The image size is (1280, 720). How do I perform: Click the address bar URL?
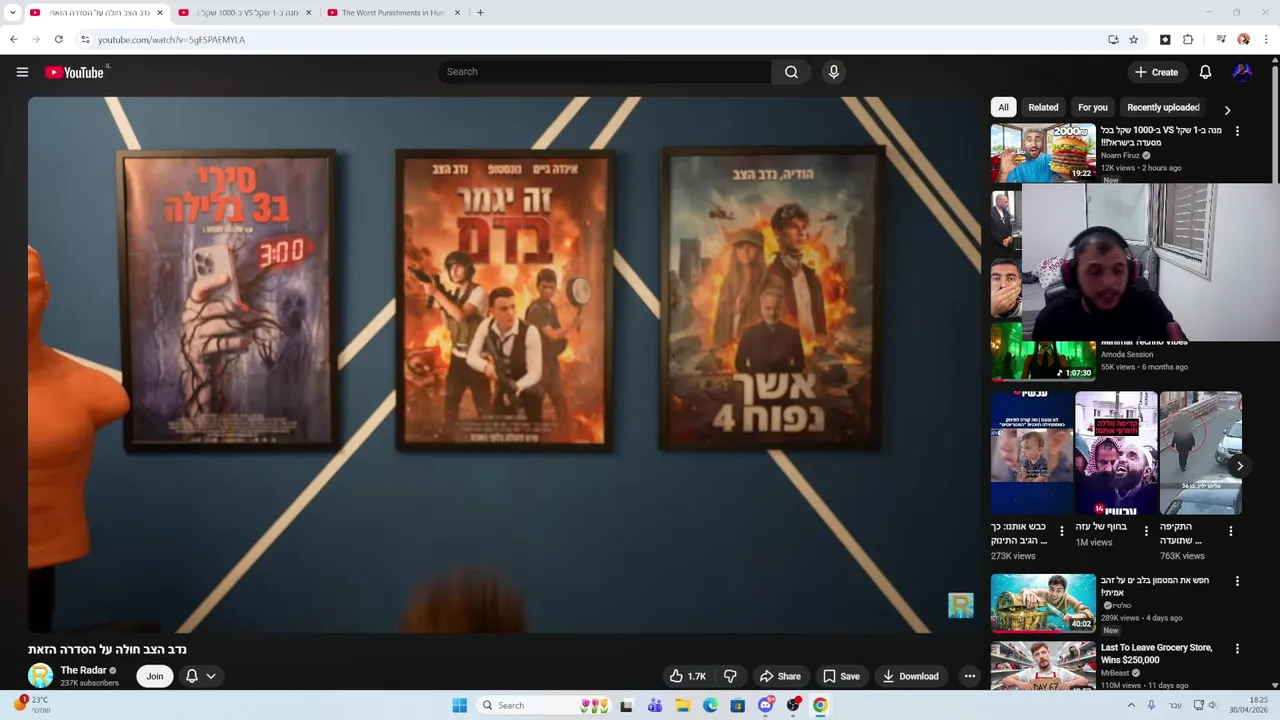tap(171, 40)
